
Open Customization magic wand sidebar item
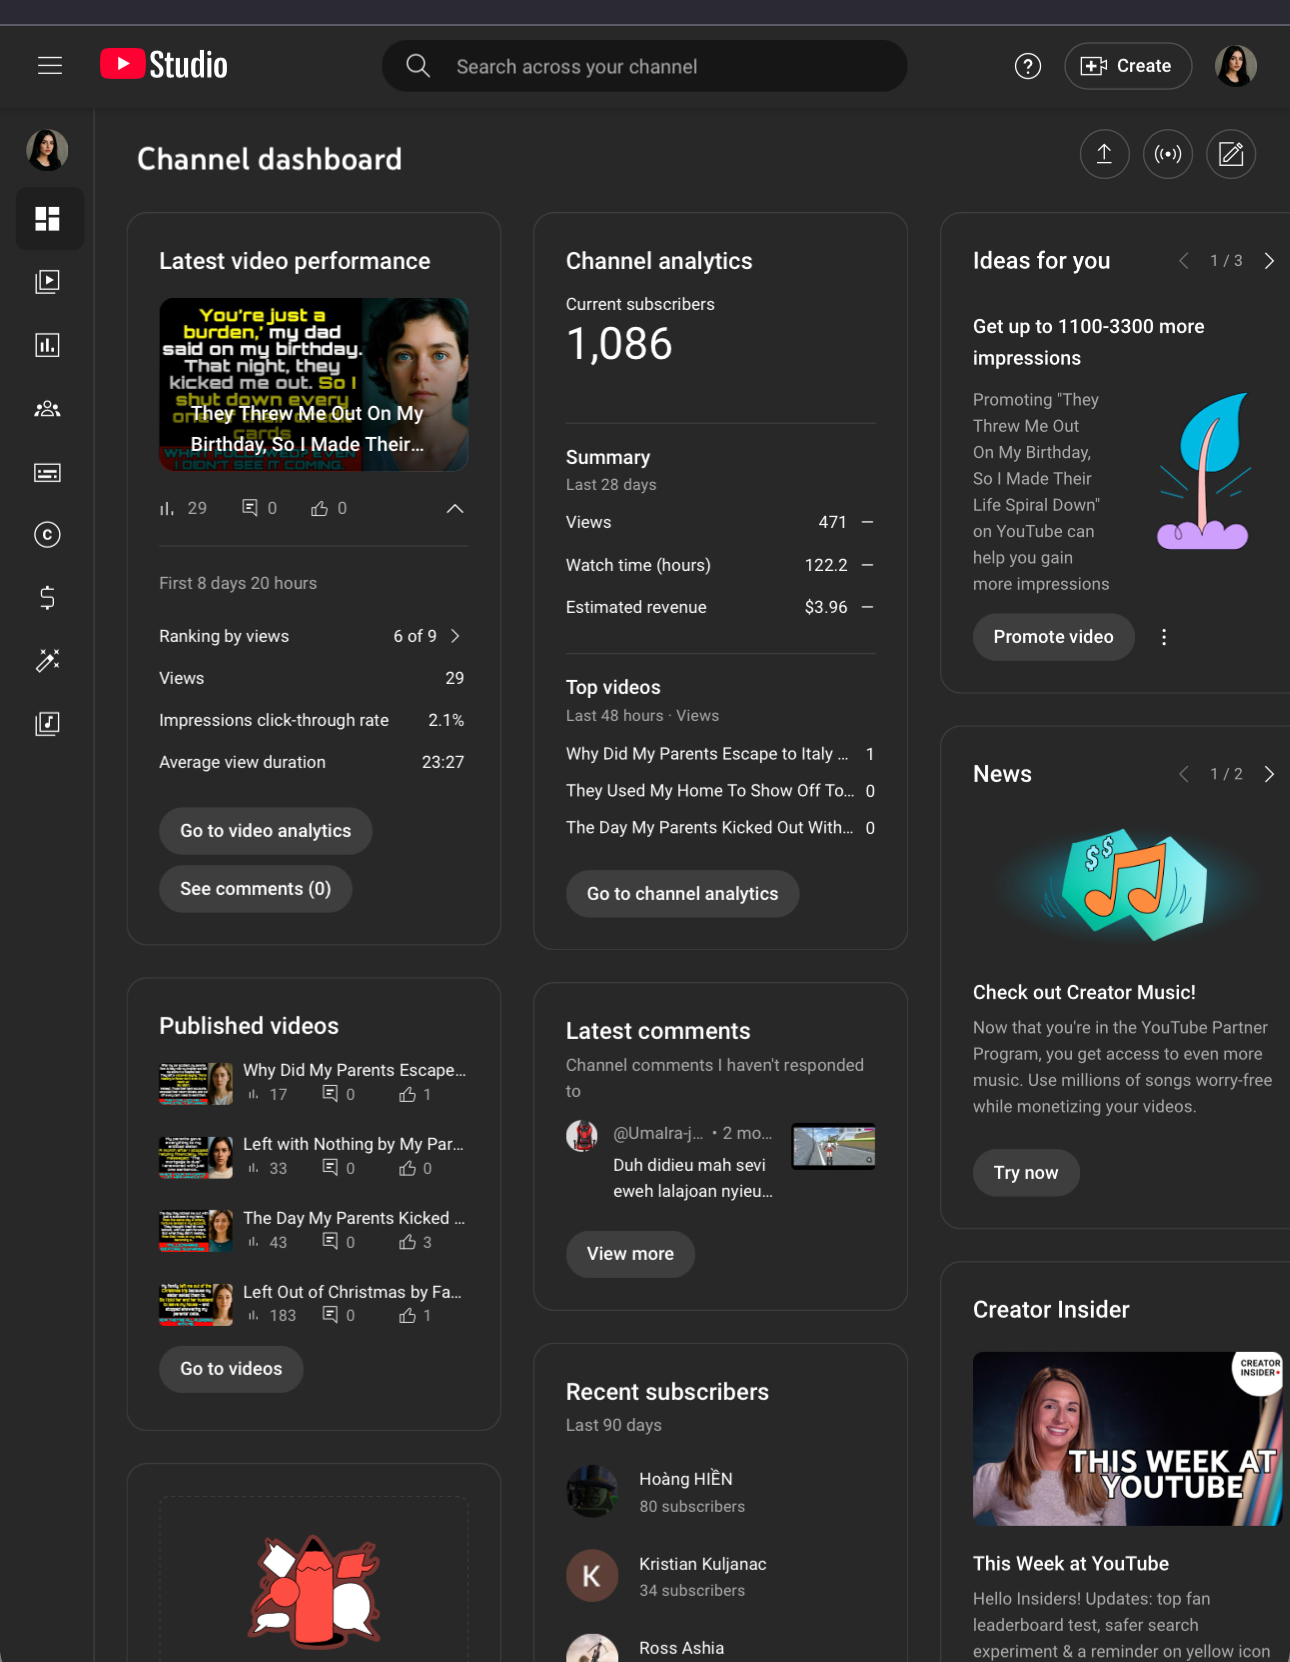pyautogui.click(x=48, y=660)
